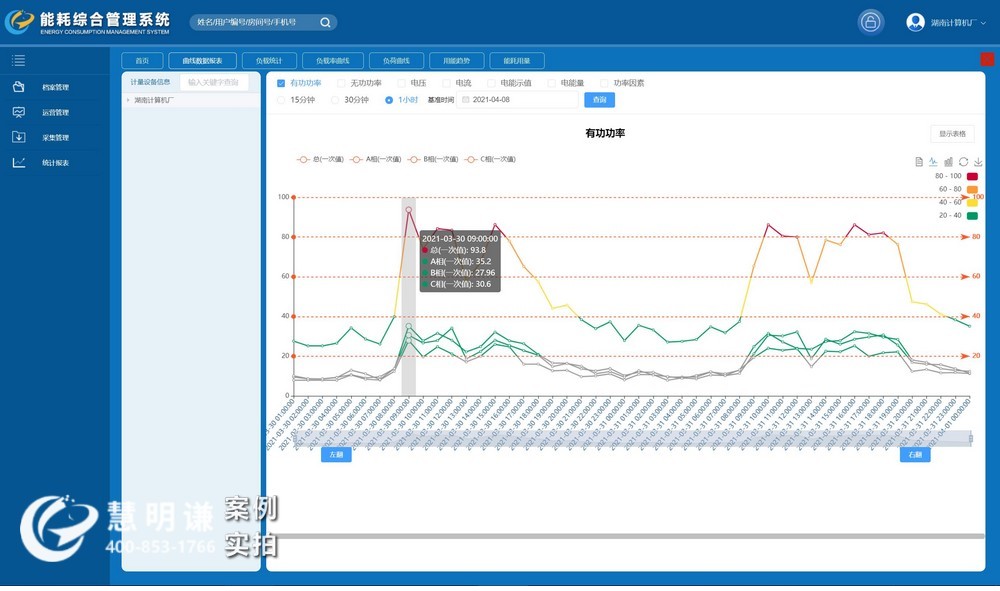Image resolution: width=1000 pixels, height=591 pixels.
Task: Click the search magnifier icon in top bar
Action: point(325,22)
